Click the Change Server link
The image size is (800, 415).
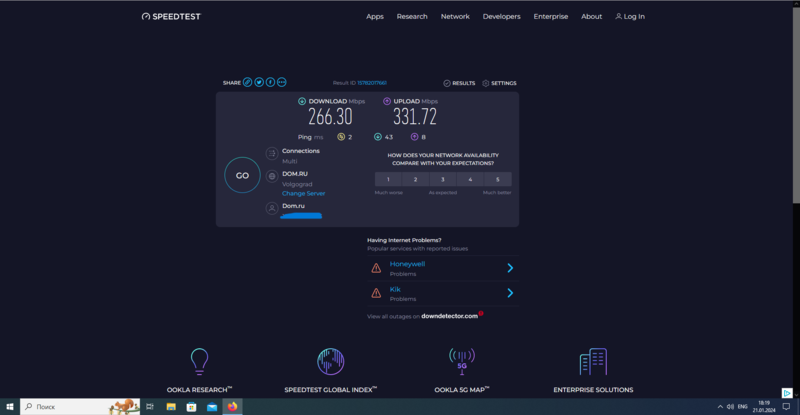[304, 193]
